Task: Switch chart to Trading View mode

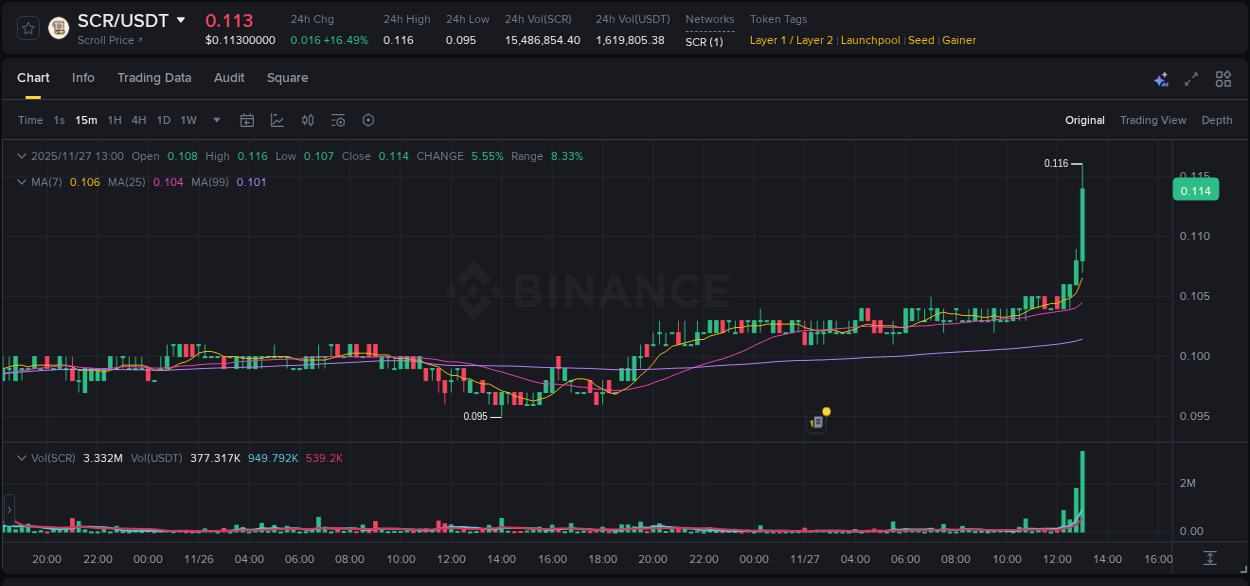Action: tap(1153, 120)
